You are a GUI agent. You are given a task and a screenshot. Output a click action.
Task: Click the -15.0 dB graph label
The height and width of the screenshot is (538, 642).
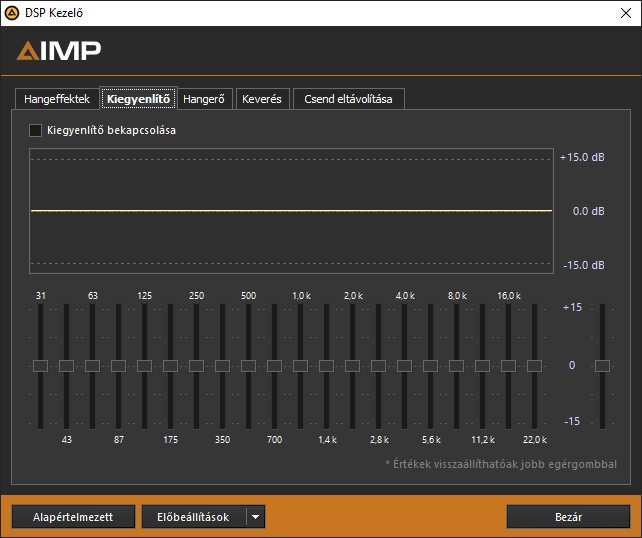point(583,265)
